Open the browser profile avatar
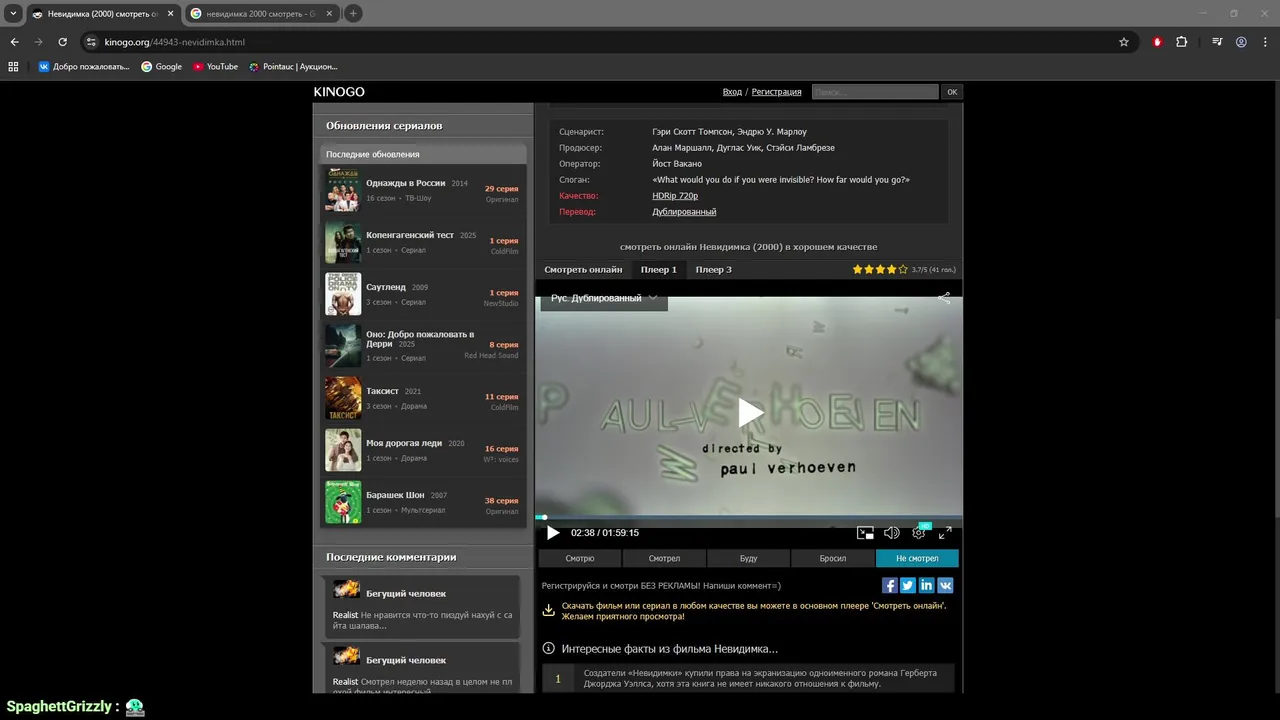Image resolution: width=1280 pixels, height=720 pixels. (x=1241, y=42)
